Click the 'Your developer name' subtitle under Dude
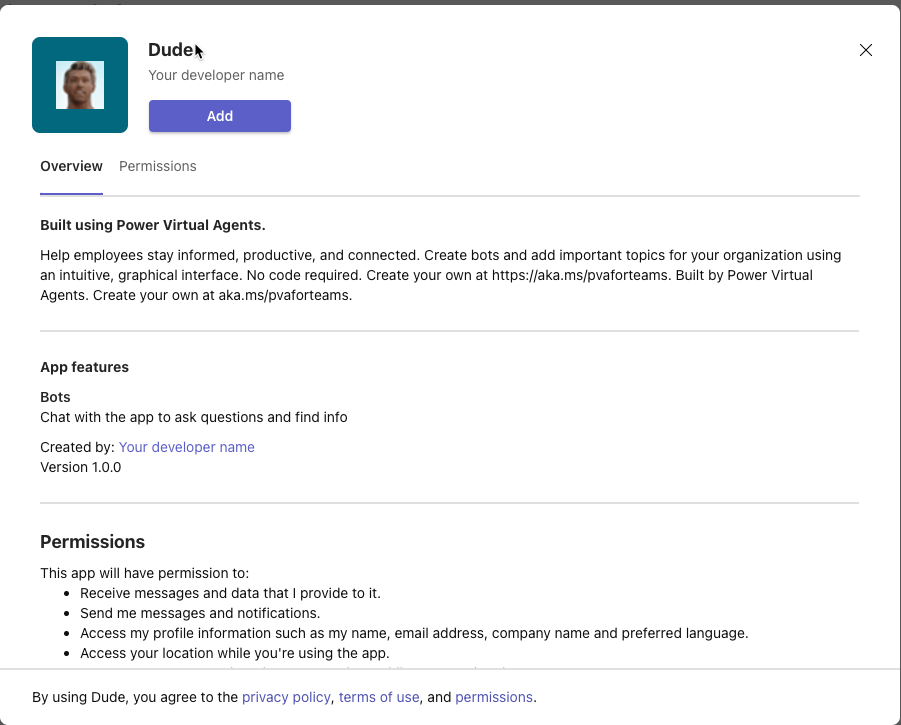 [x=216, y=75]
